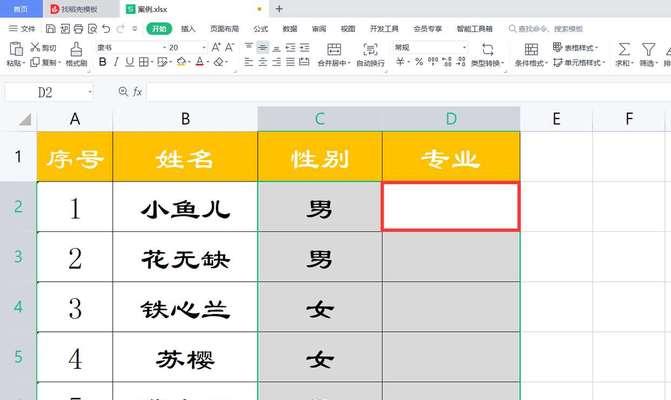Switch to the Data tab
This screenshot has width=671, height=400.
(x=290, y=29)
